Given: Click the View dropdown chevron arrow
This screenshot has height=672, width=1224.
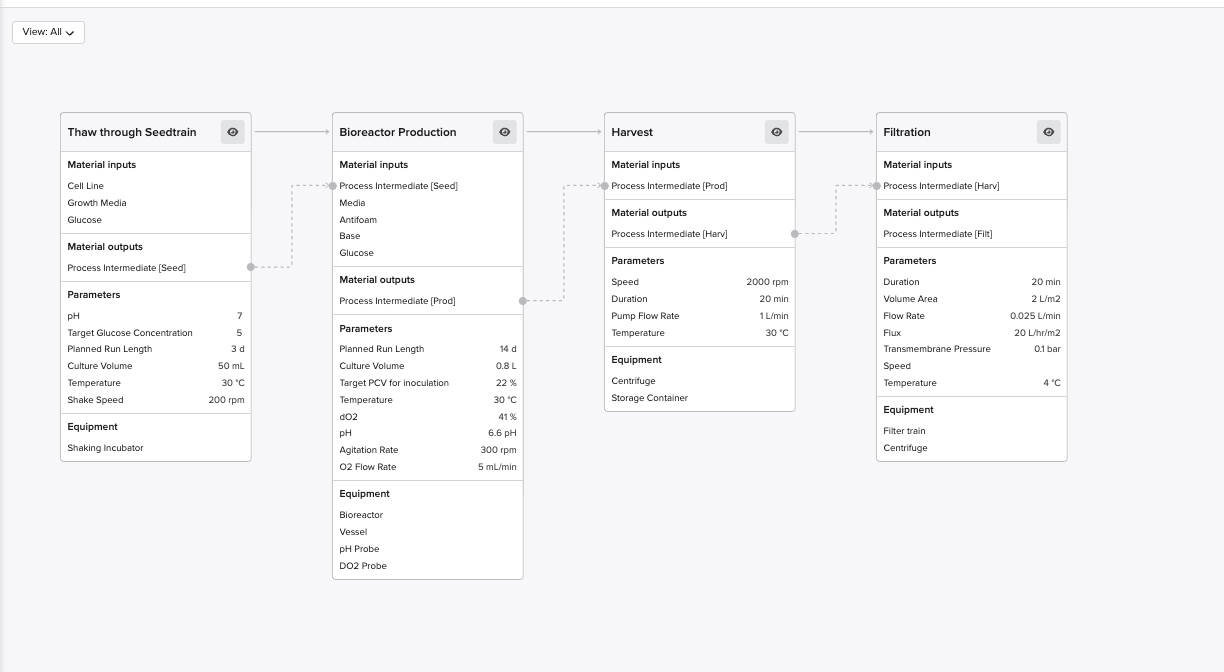Looking at the screenshot, I should [x=70, y=33].
